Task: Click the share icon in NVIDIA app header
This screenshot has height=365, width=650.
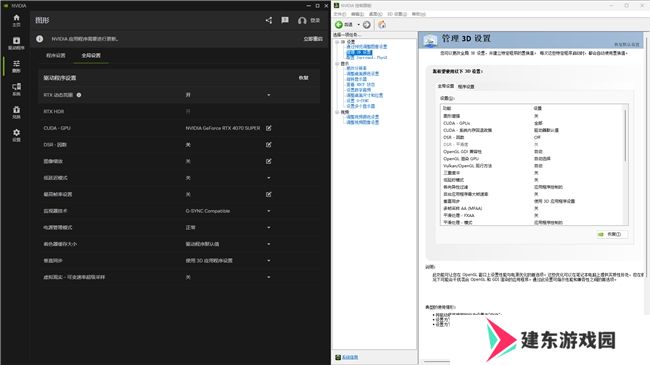Action: [269, 20]
